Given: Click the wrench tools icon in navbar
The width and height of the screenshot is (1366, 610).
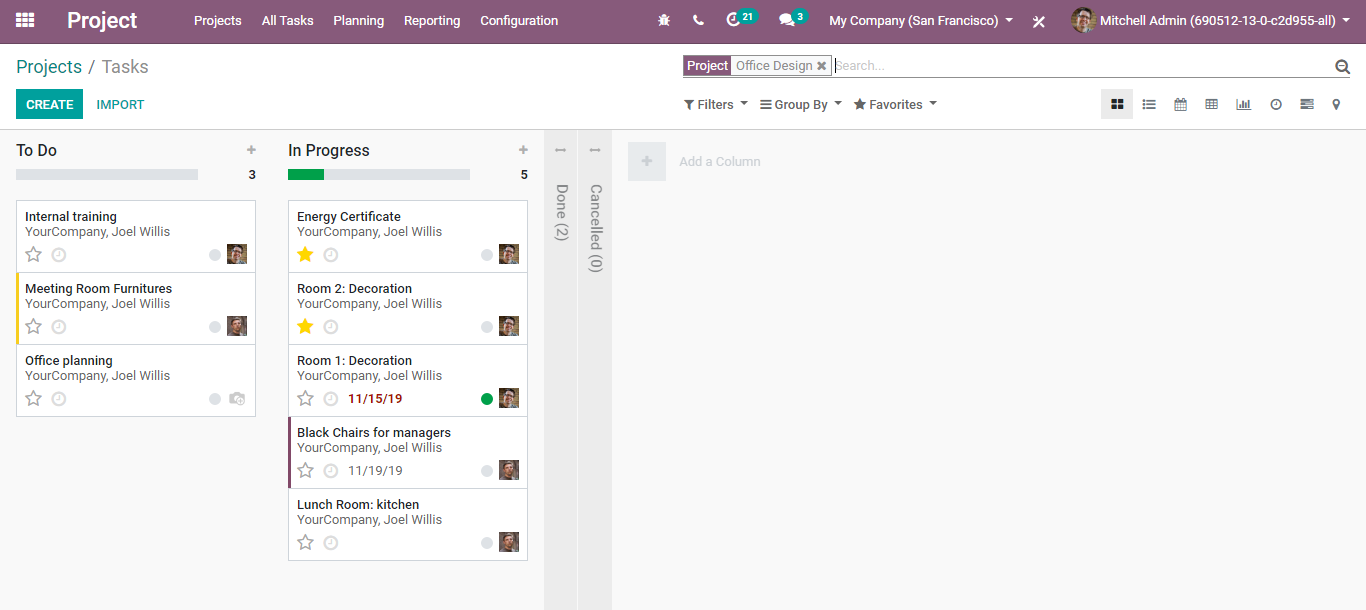Looking at the screenshot, I should pos(1039,21).
